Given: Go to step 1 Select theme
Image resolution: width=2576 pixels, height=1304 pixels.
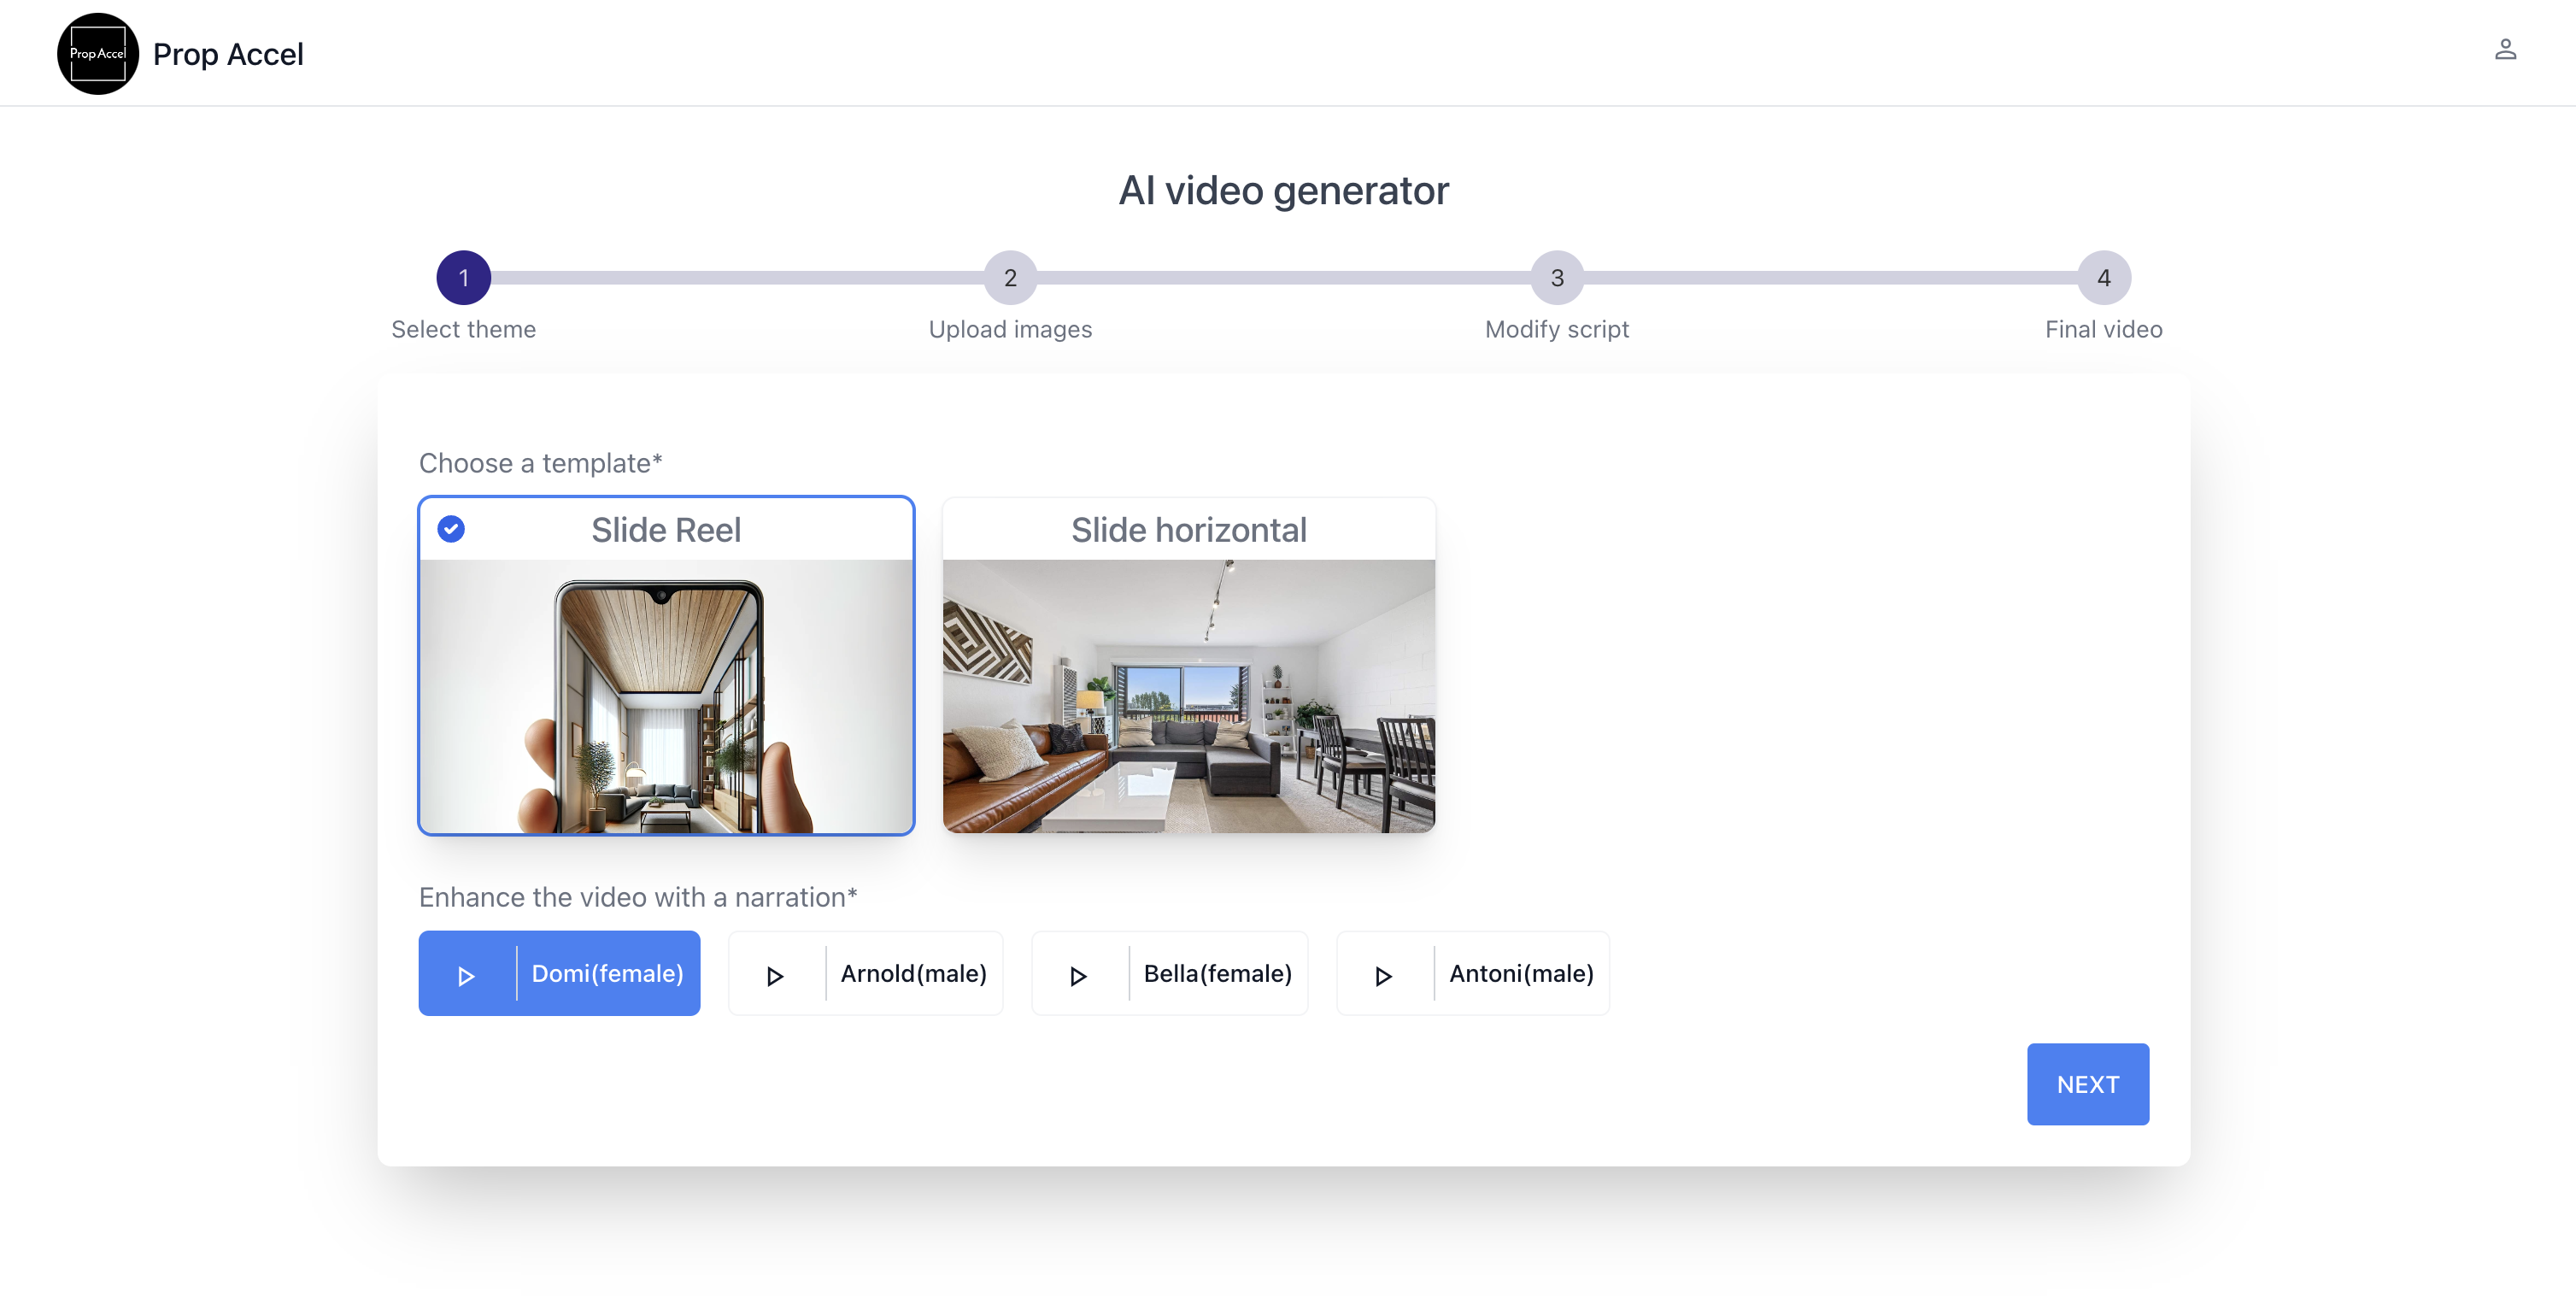Looking at the screenshot, I should [x=463, y=278].
